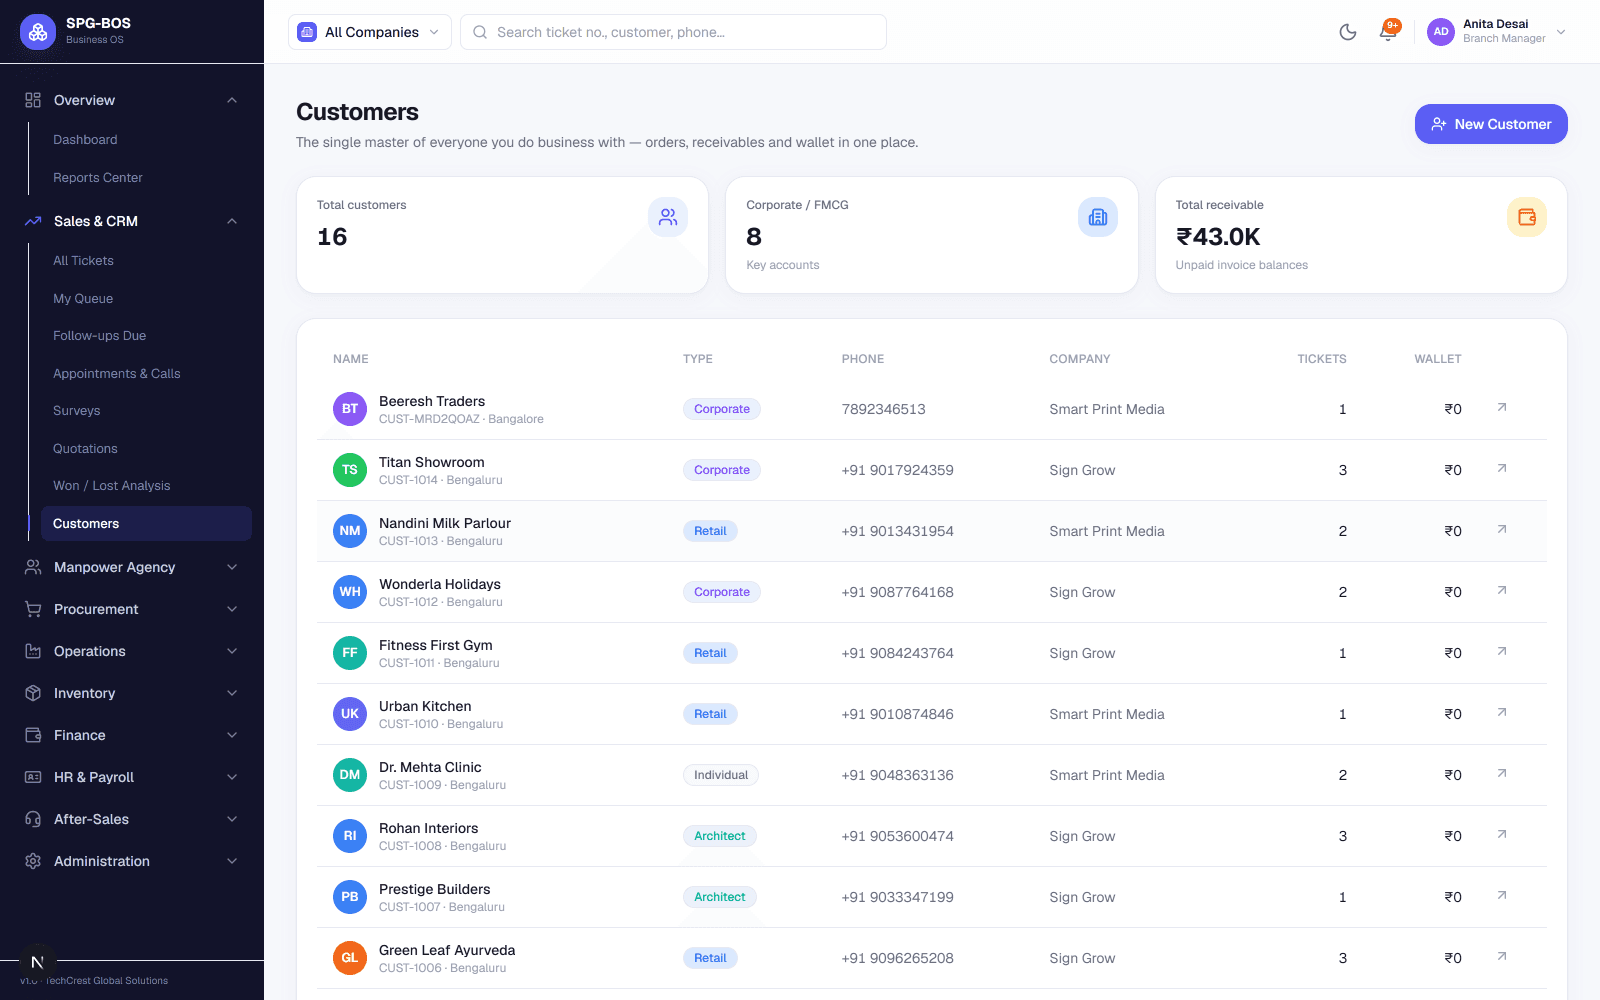Screen dimensions: 1600x1000
Task: Click the Total receivable wallet icon
Action: click(x=1527, y=217)
